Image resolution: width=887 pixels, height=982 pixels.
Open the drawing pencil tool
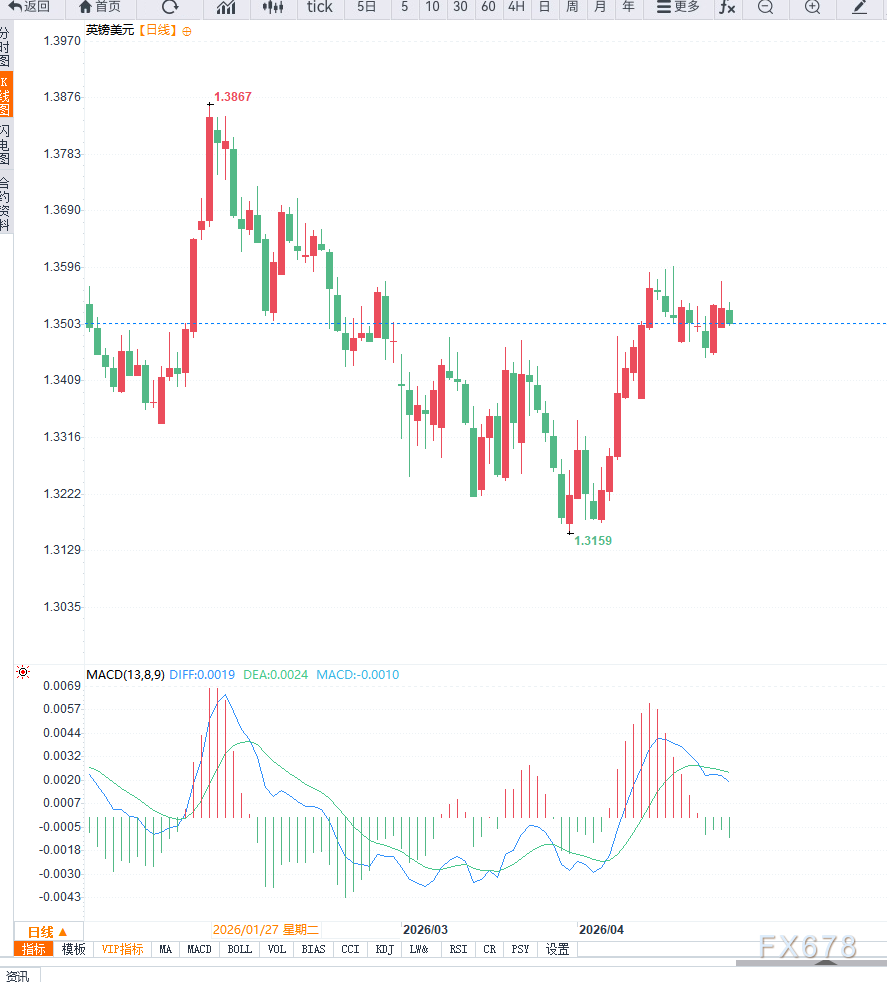click(859, 7)
